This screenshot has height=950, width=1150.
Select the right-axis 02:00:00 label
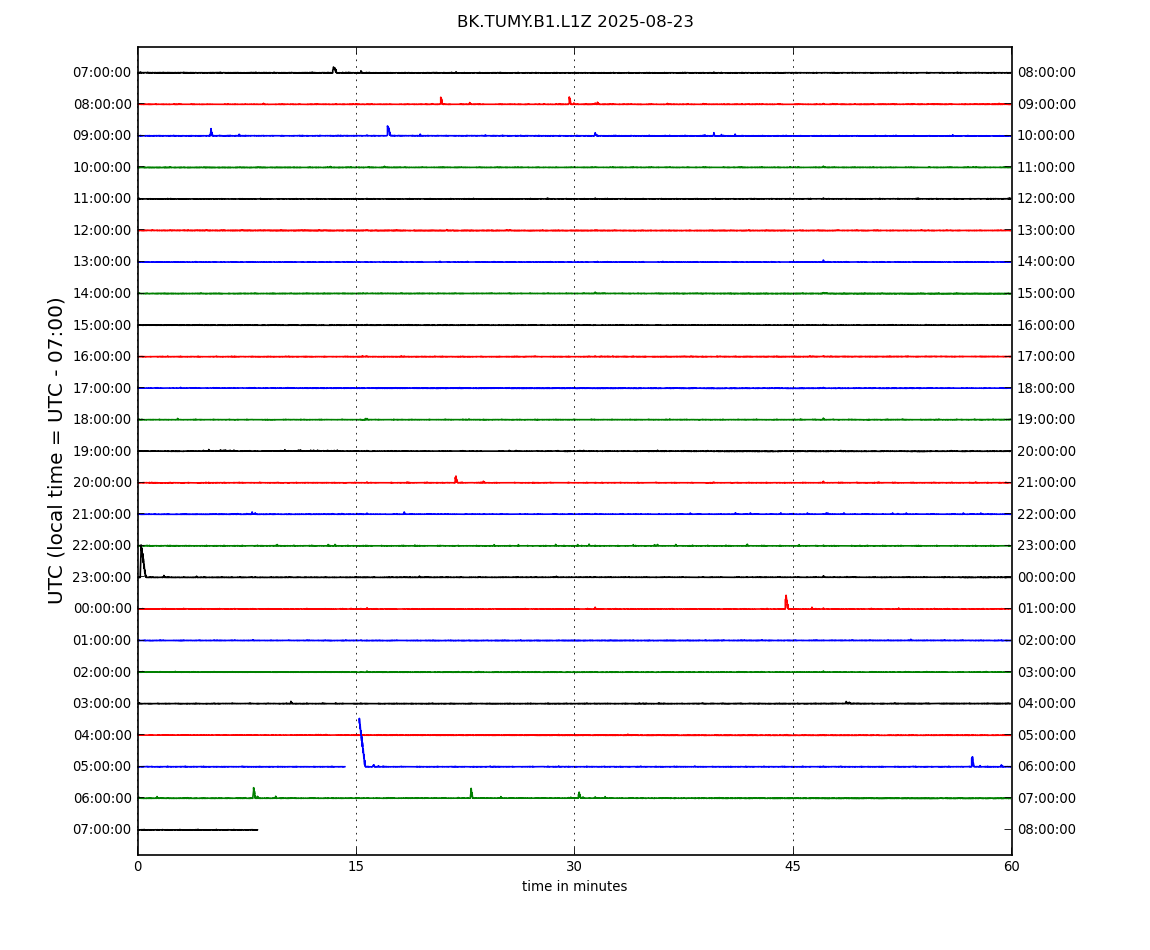pos(1047,640)
